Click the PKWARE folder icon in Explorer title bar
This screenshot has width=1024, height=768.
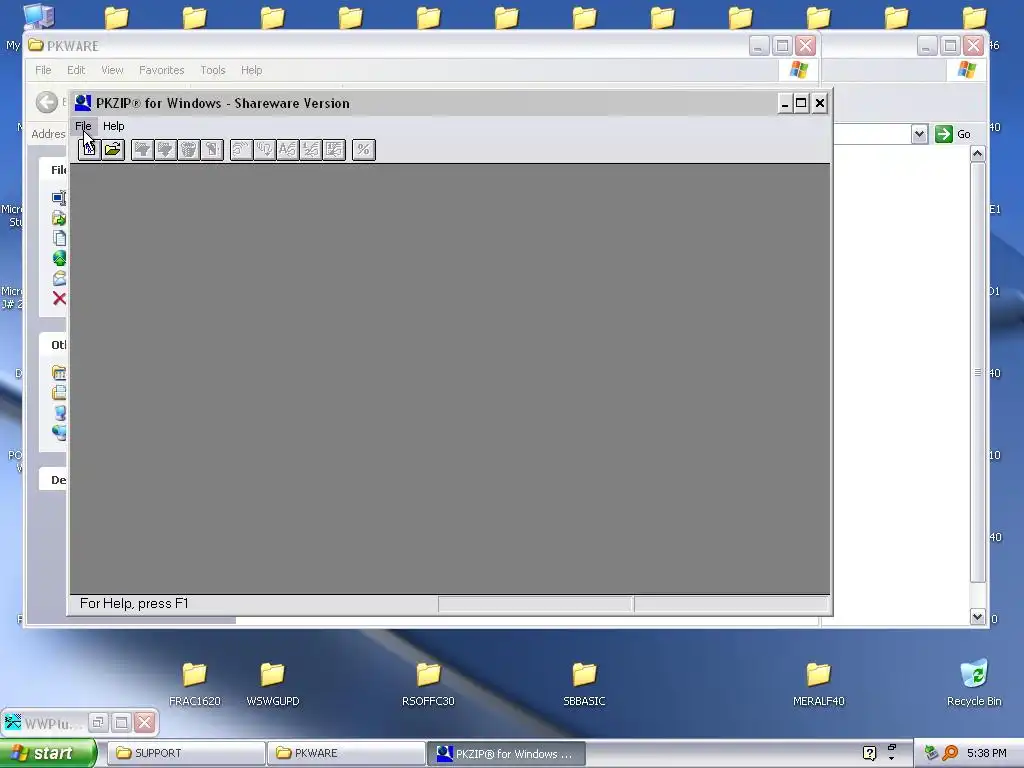[x=36, y=45]
